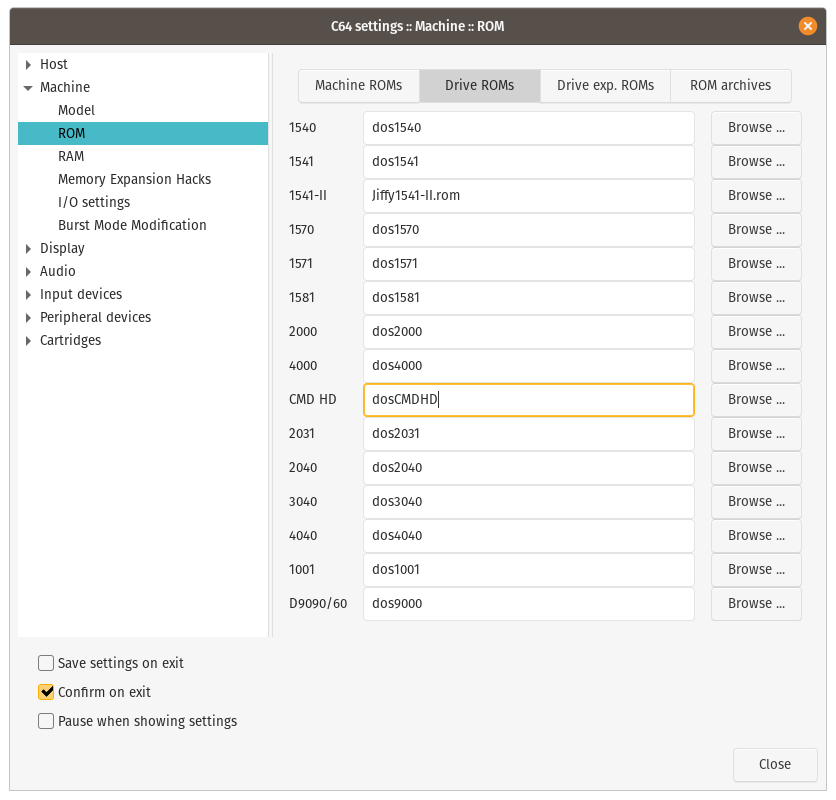Image resolution: width=836 pixels, height=800 pixels.
Task: Expand the Peripheral devices tree node
Action: tap(28, 317)
